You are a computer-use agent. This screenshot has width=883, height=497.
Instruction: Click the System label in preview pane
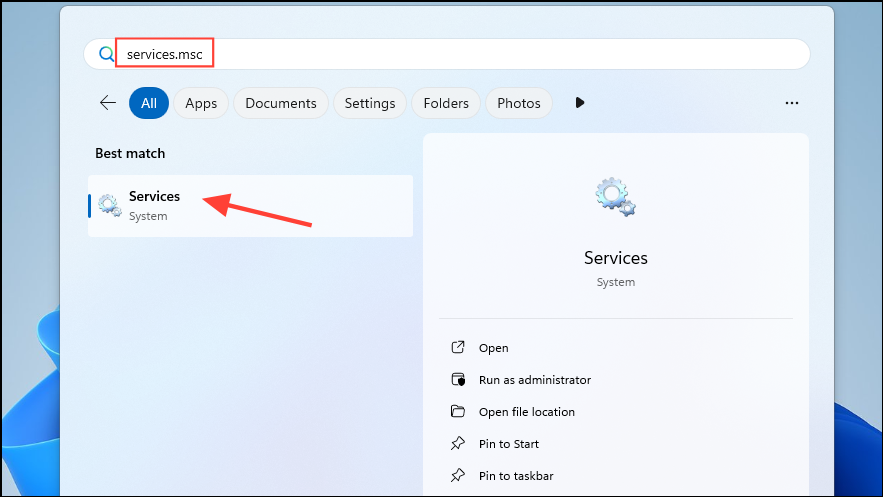point(616,282)
